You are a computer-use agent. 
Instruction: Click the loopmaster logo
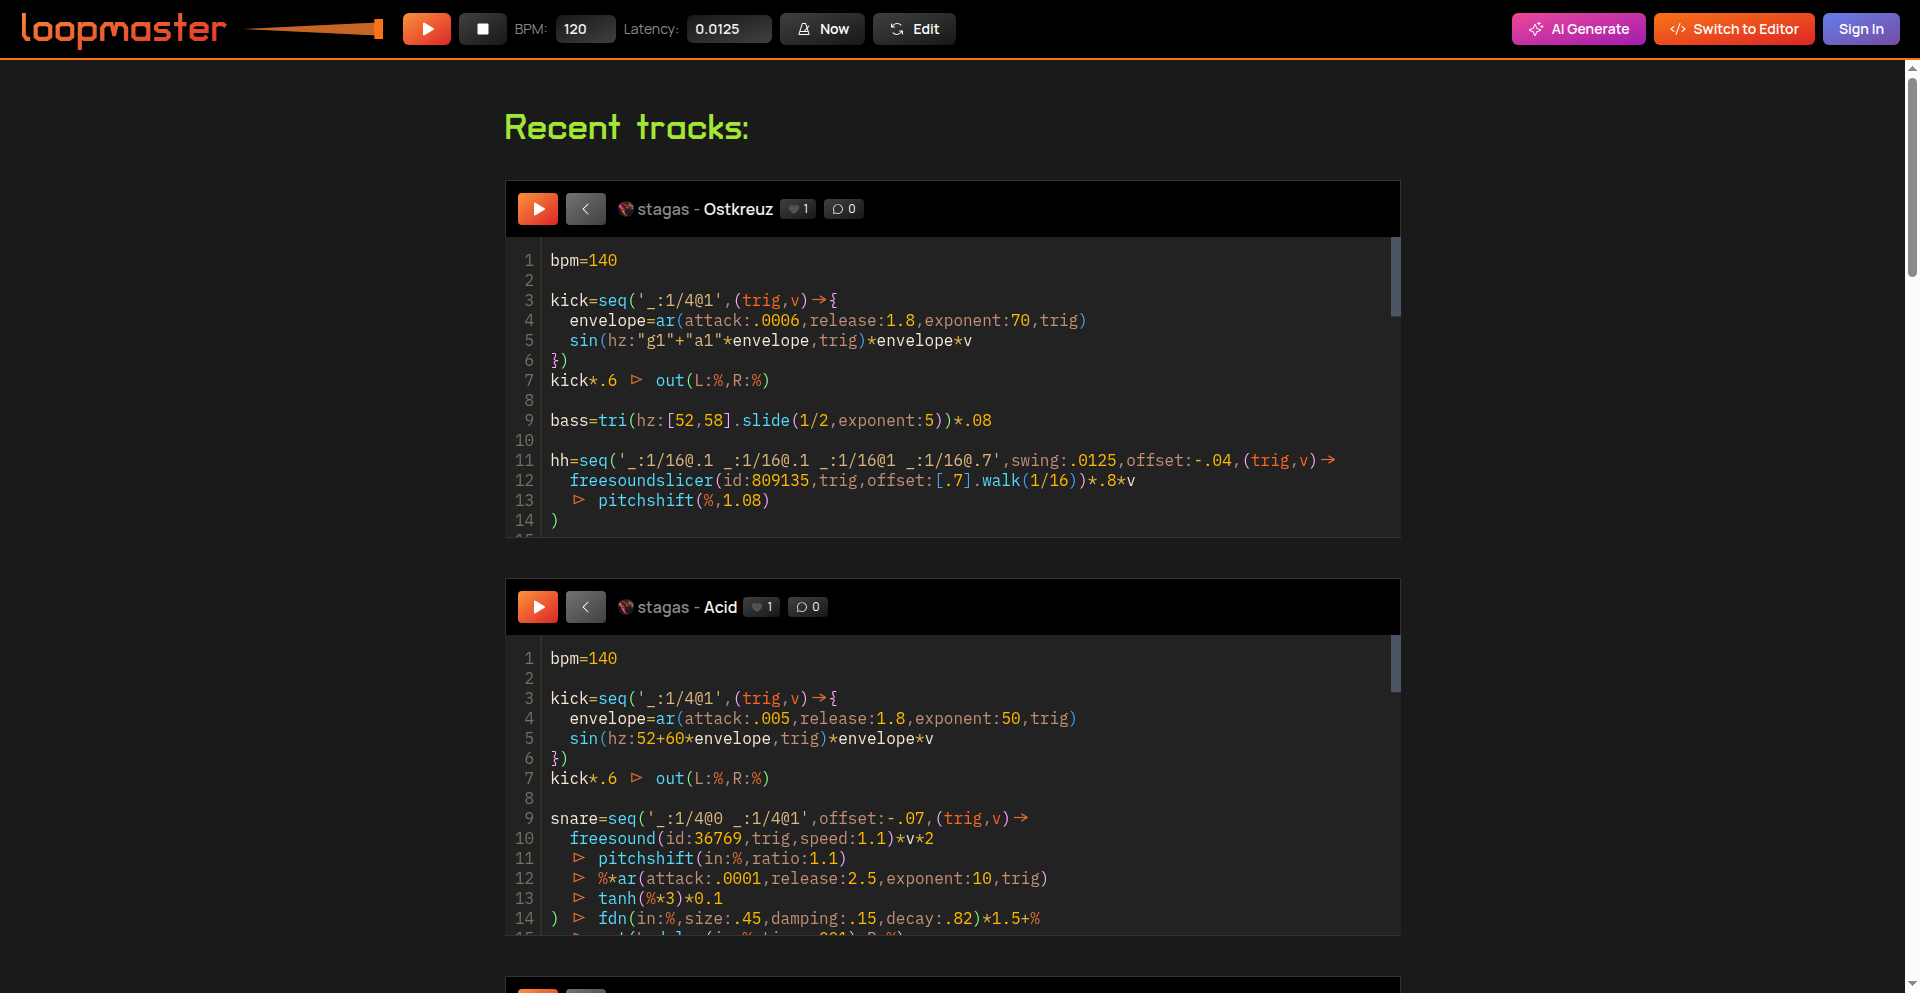coord(123,29)
